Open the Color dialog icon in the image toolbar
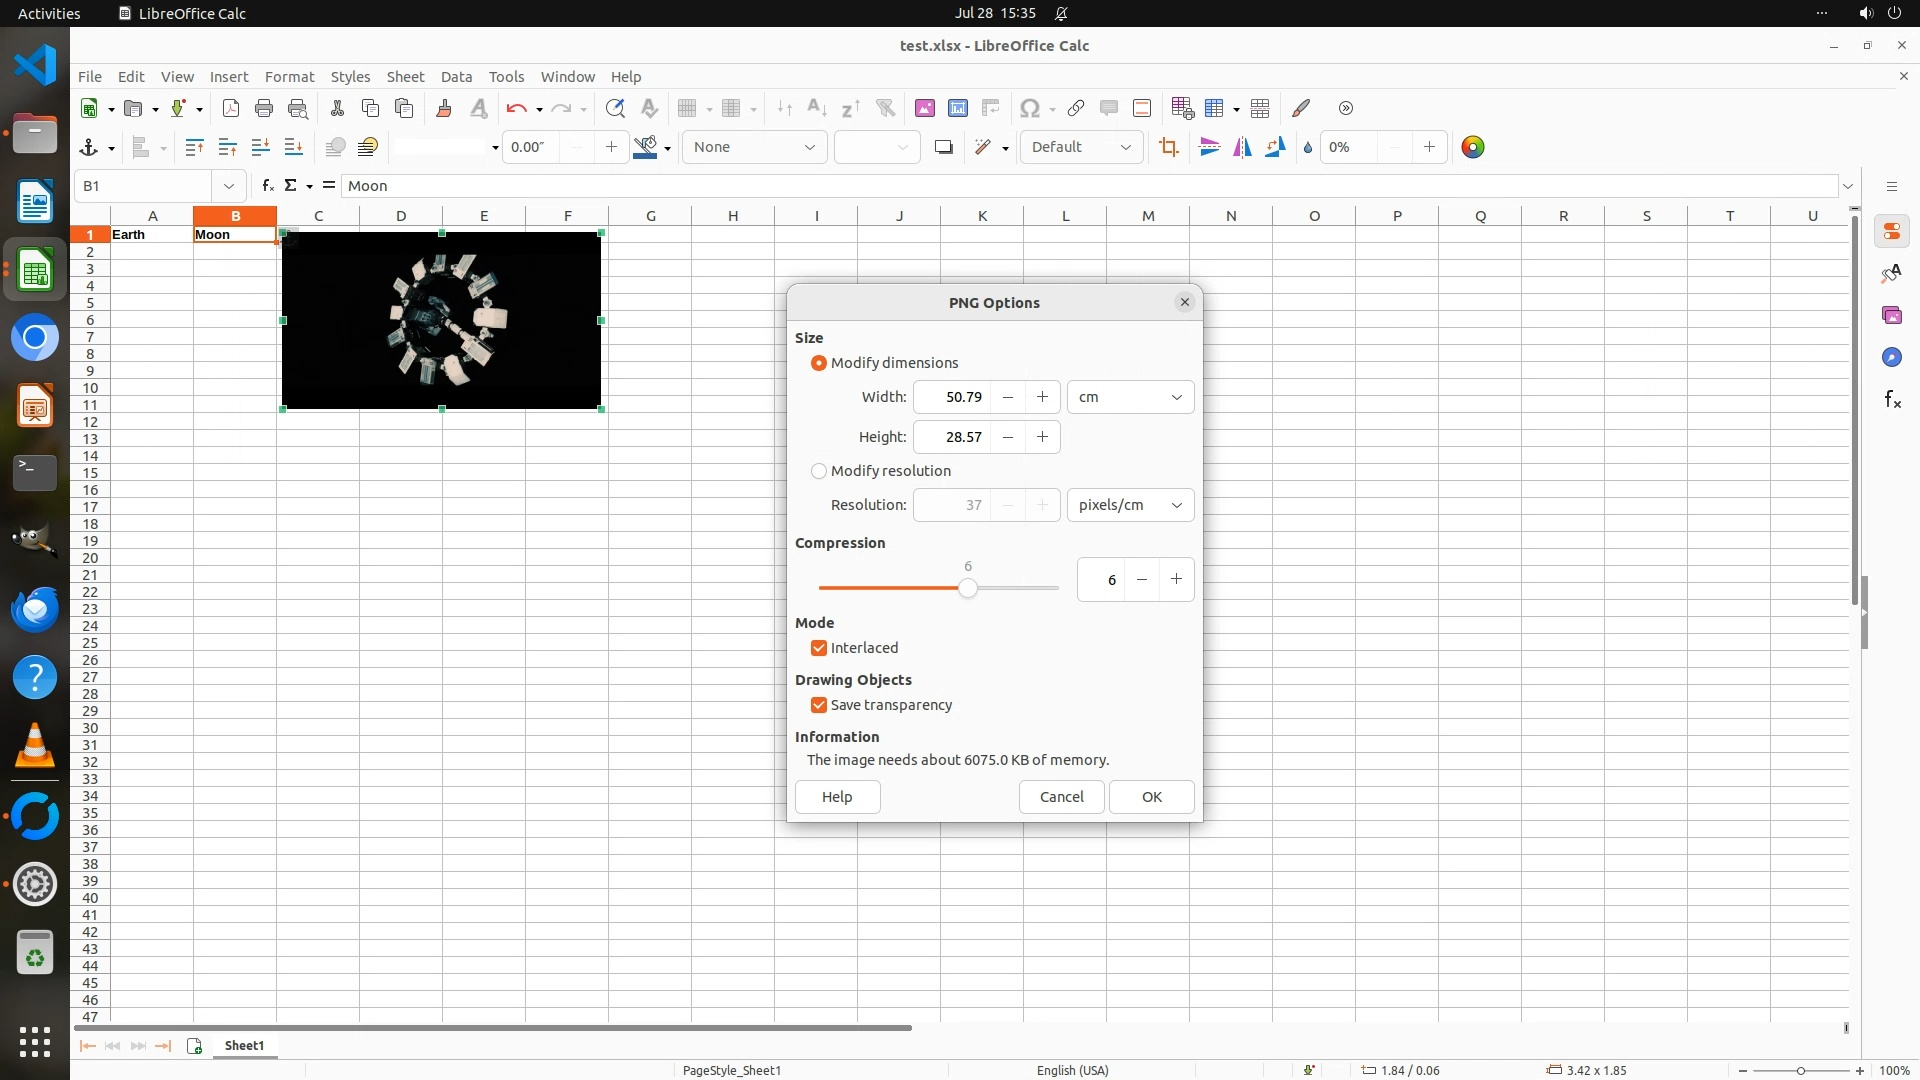 1472,147
